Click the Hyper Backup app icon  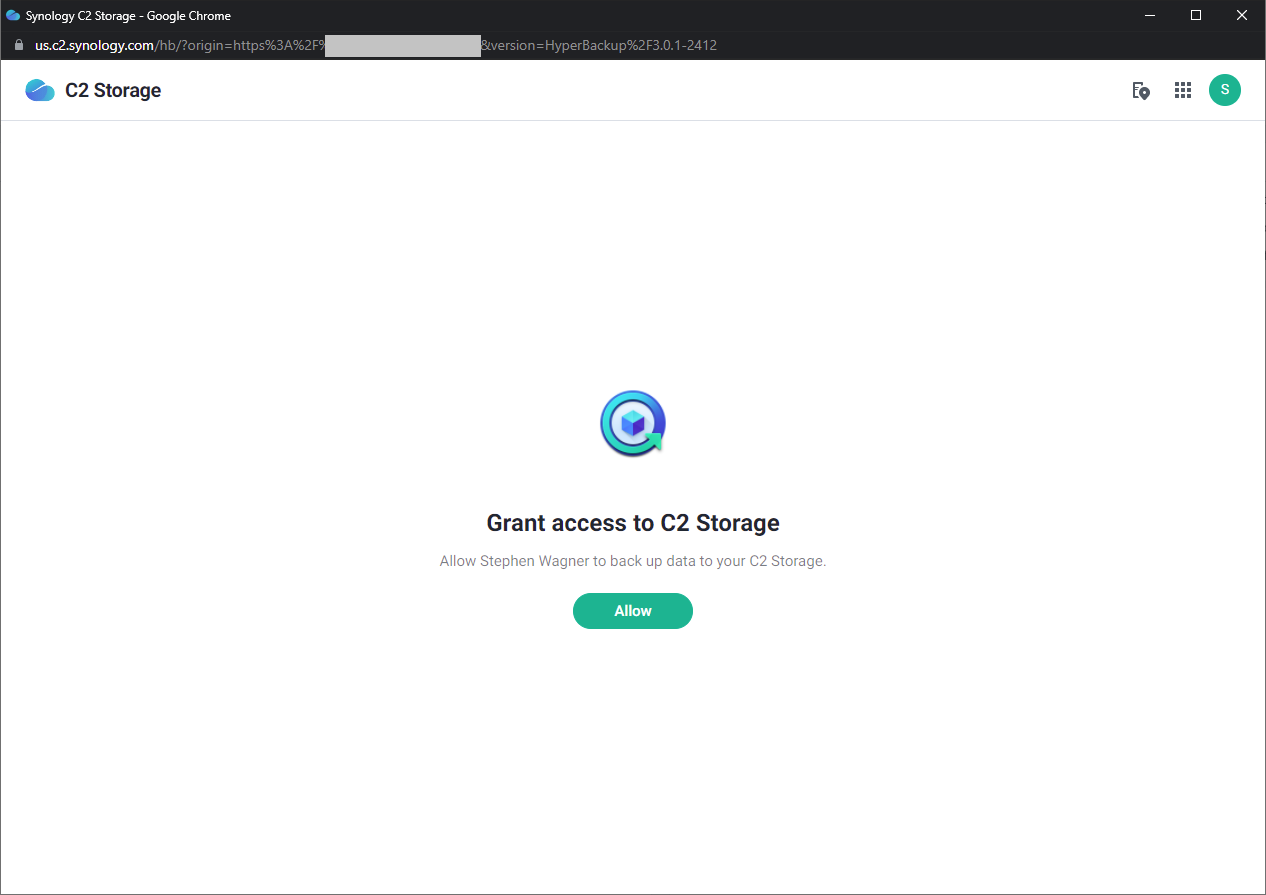pos(633,423)
